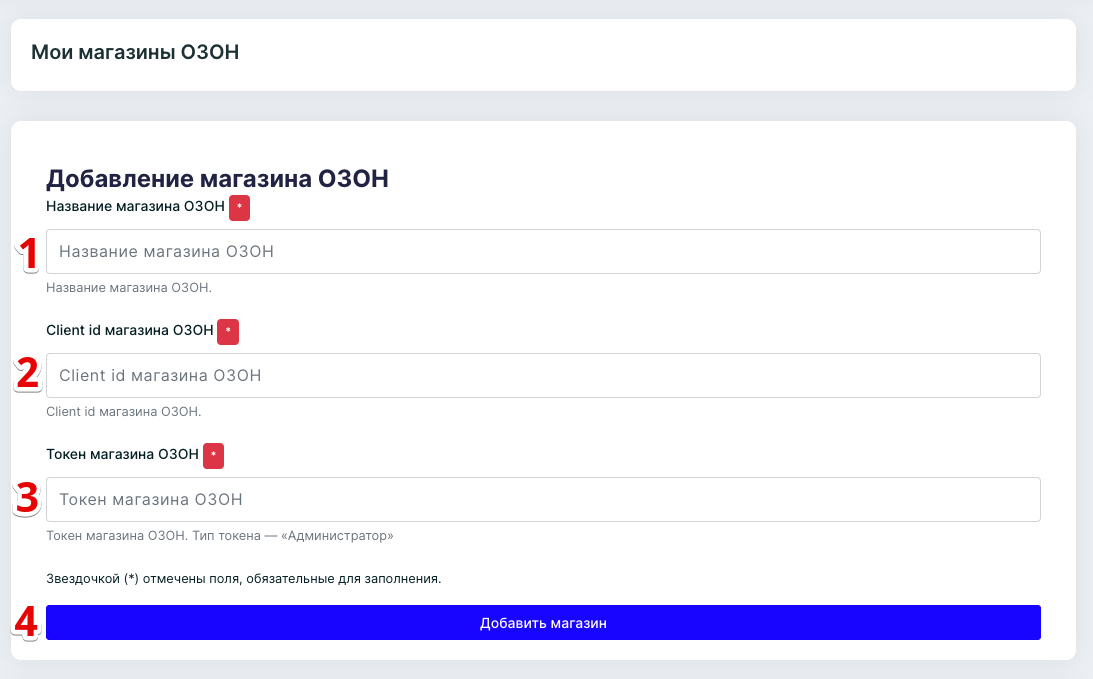The width and height of the screenshot is (1093, 679).
Task: Focus the Токен магазина ОЗОН input field
Action: pos(543,499)
